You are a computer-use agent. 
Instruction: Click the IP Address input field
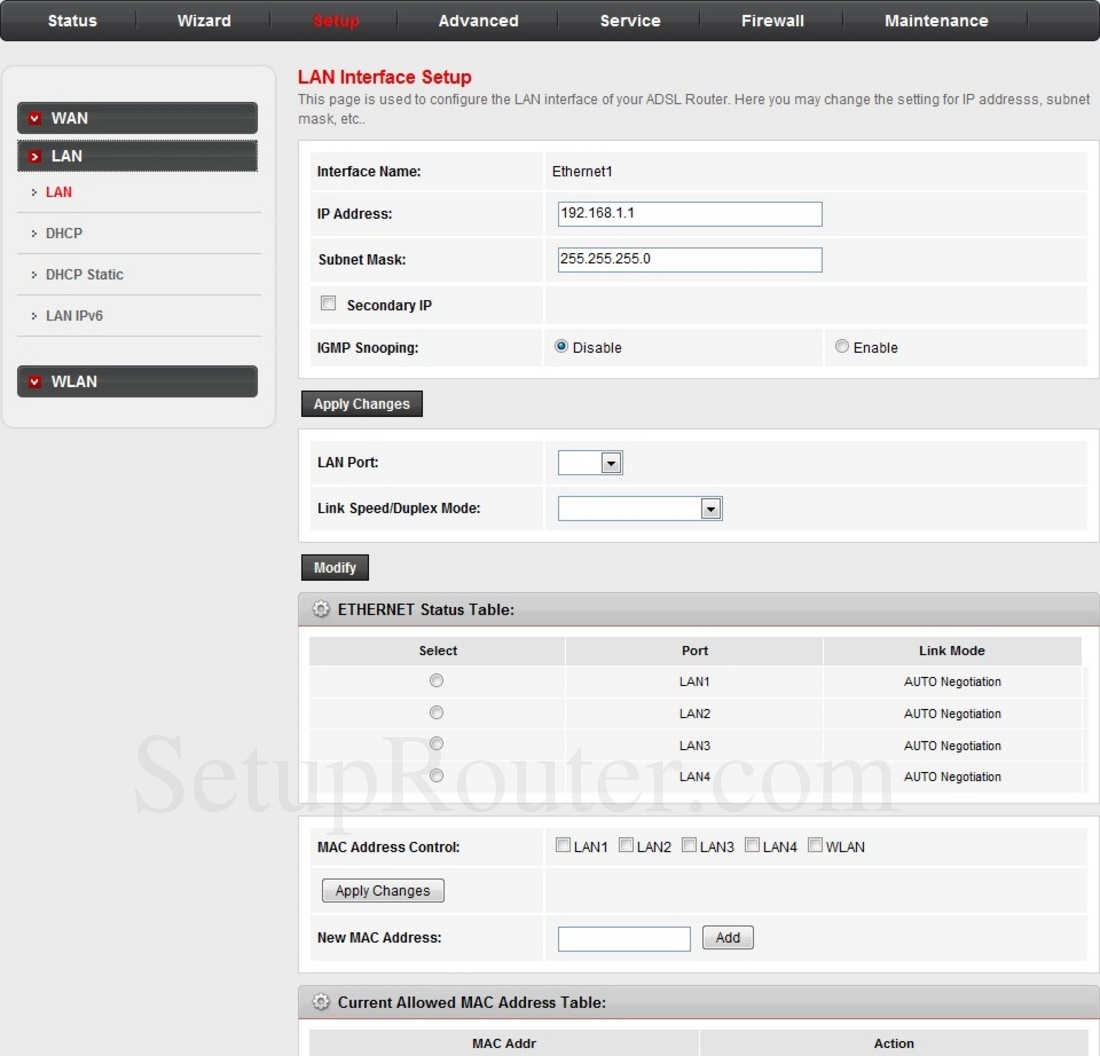point(689,213)
